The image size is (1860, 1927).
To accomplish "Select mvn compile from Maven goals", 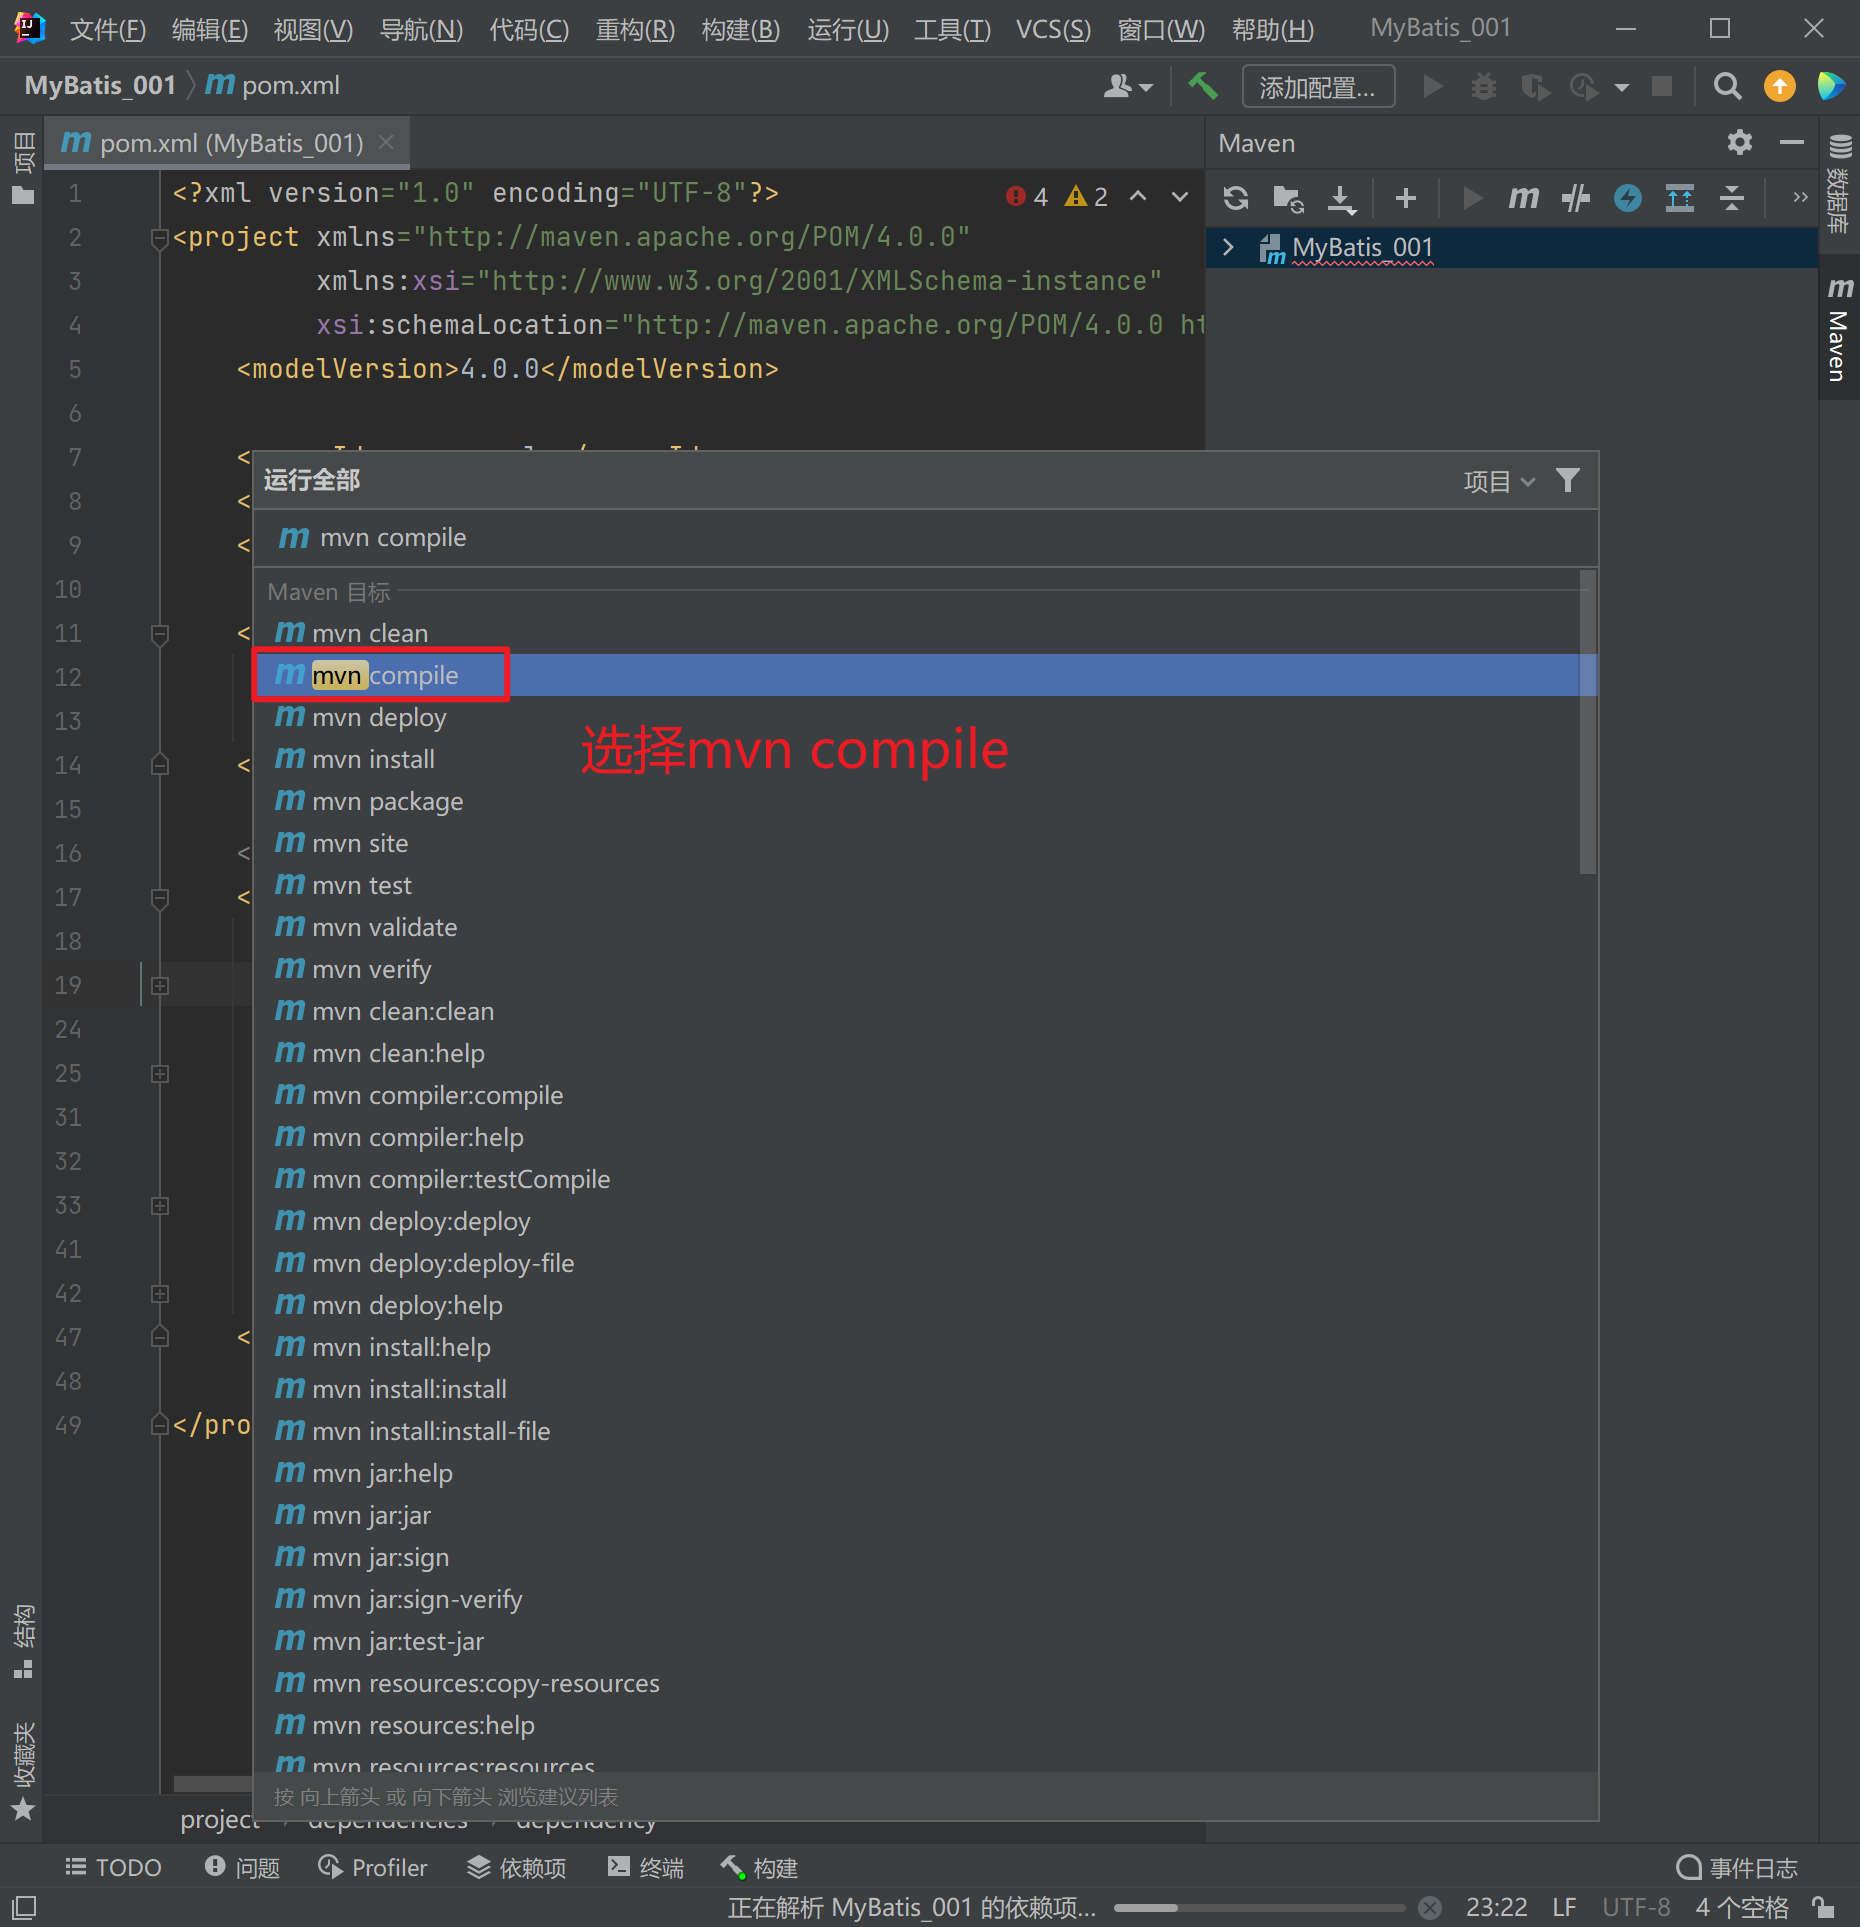I will 926,675.
